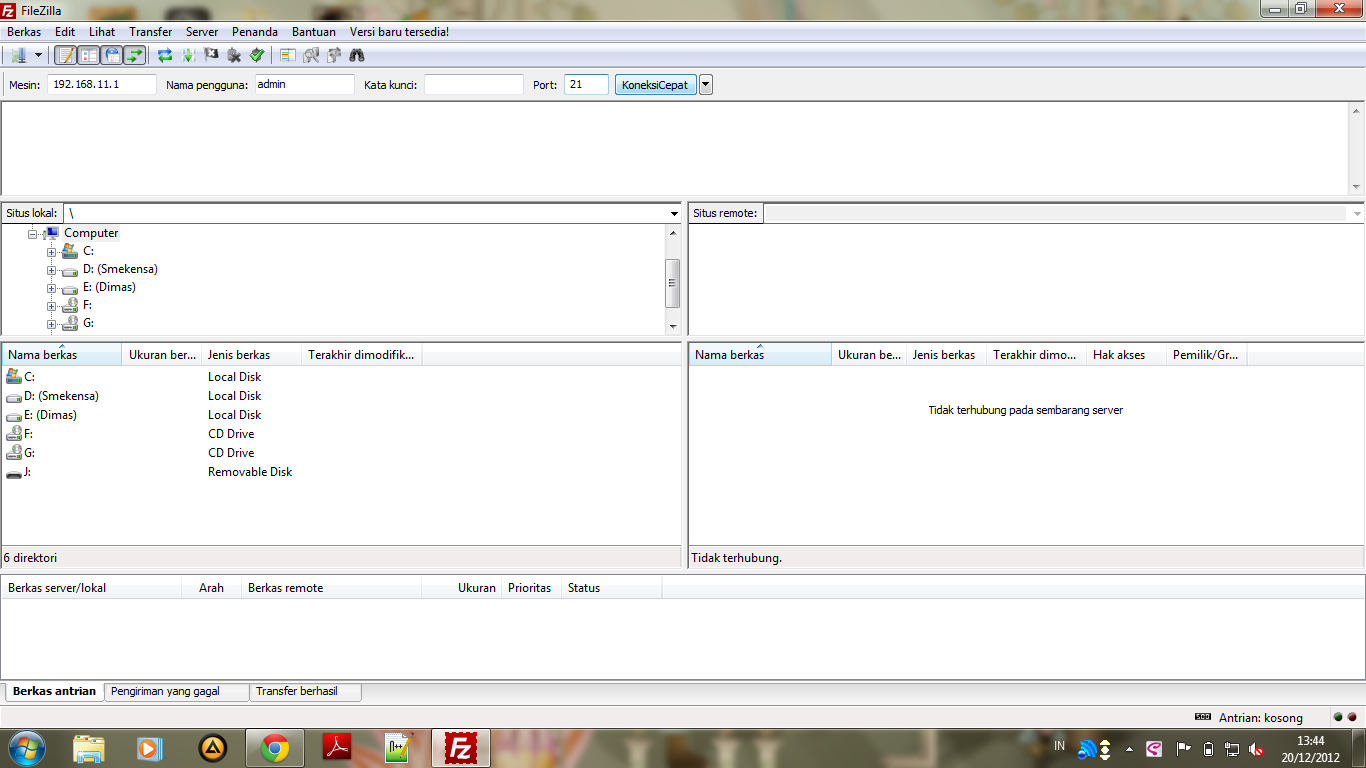Image resolution: width=1366 pixels, height=768 pixels.
Task: Open the Versi baru tersedia! menu
Action: (x=399, y=32)
